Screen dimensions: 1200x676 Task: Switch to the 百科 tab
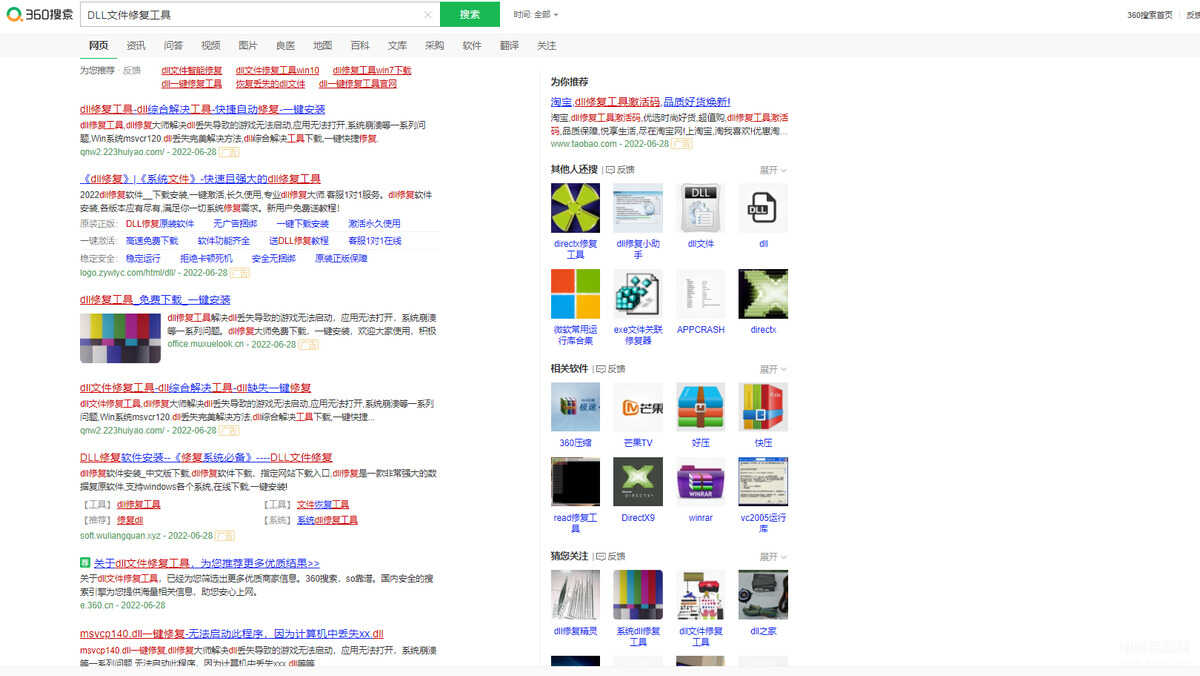(360, 45)
